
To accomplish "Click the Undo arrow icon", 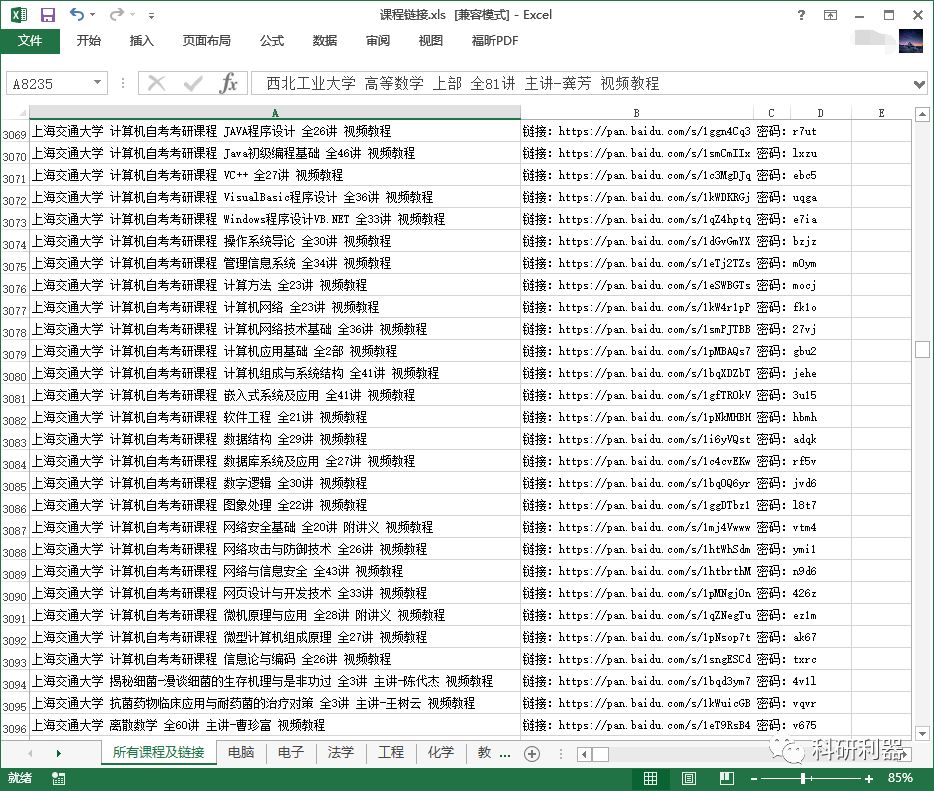I will click(77, 14).
